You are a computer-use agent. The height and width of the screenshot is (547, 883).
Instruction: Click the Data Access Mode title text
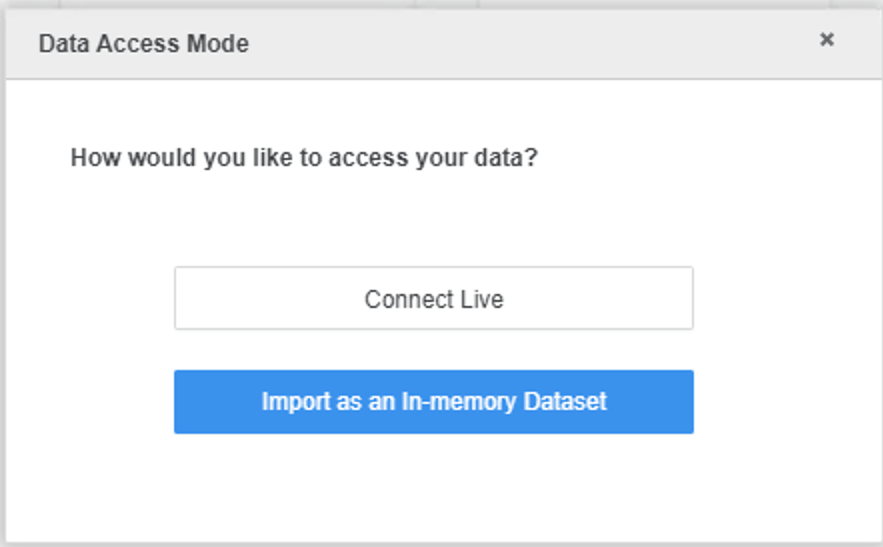click(144, 43)
